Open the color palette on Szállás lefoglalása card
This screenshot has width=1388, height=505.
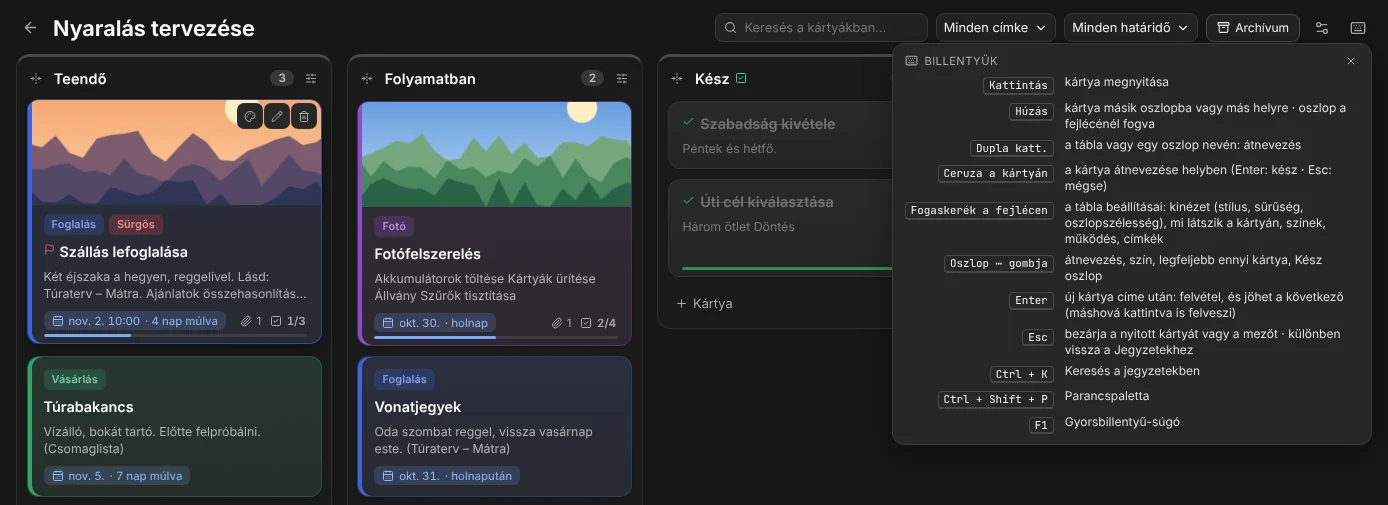click(x=251, y=116)
